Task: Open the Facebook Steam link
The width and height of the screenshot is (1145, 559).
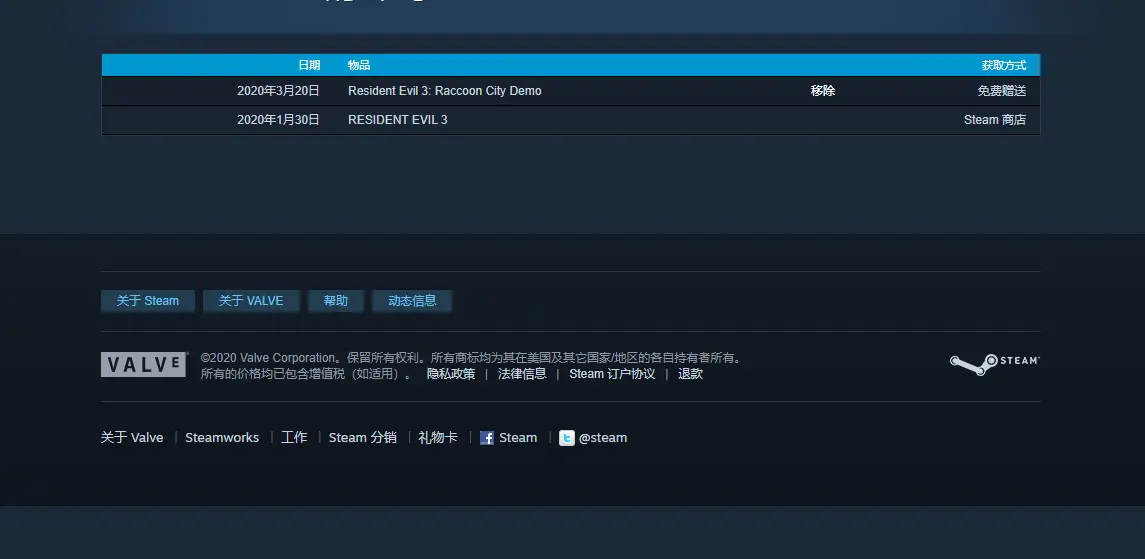Action: point(508,438)
